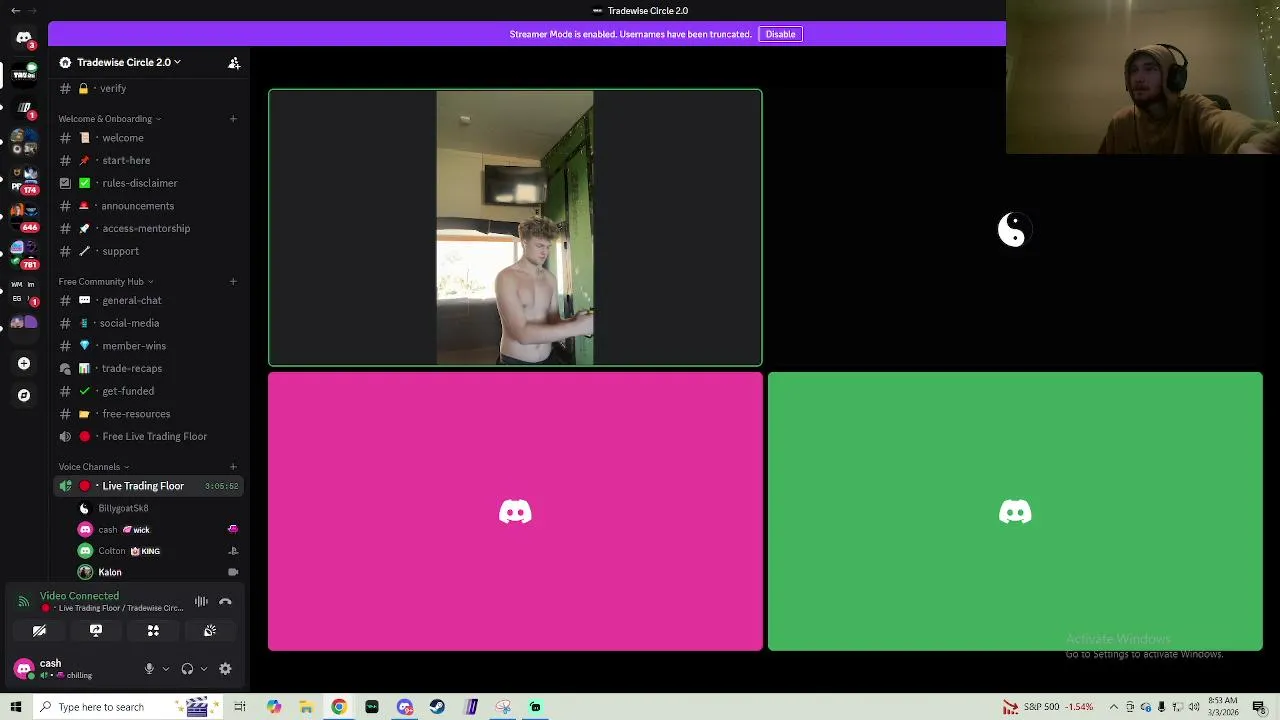Click the invite people icon beside server name
The width and height of the screenshot is (1280, 720).
tap(234, 63)
